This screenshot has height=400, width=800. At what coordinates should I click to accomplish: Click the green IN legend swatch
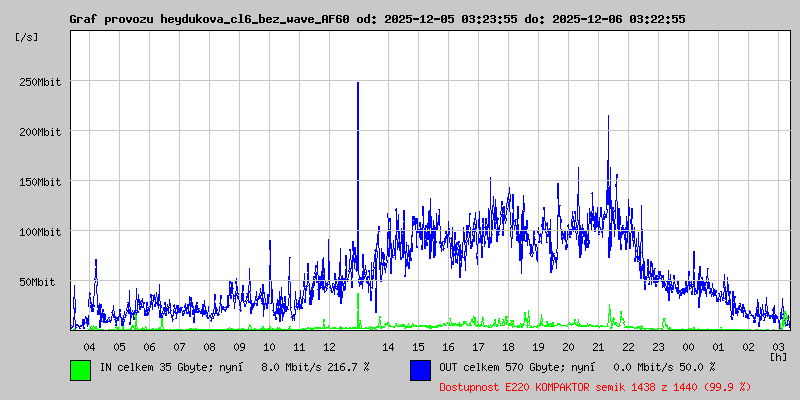tap(81, 370)
